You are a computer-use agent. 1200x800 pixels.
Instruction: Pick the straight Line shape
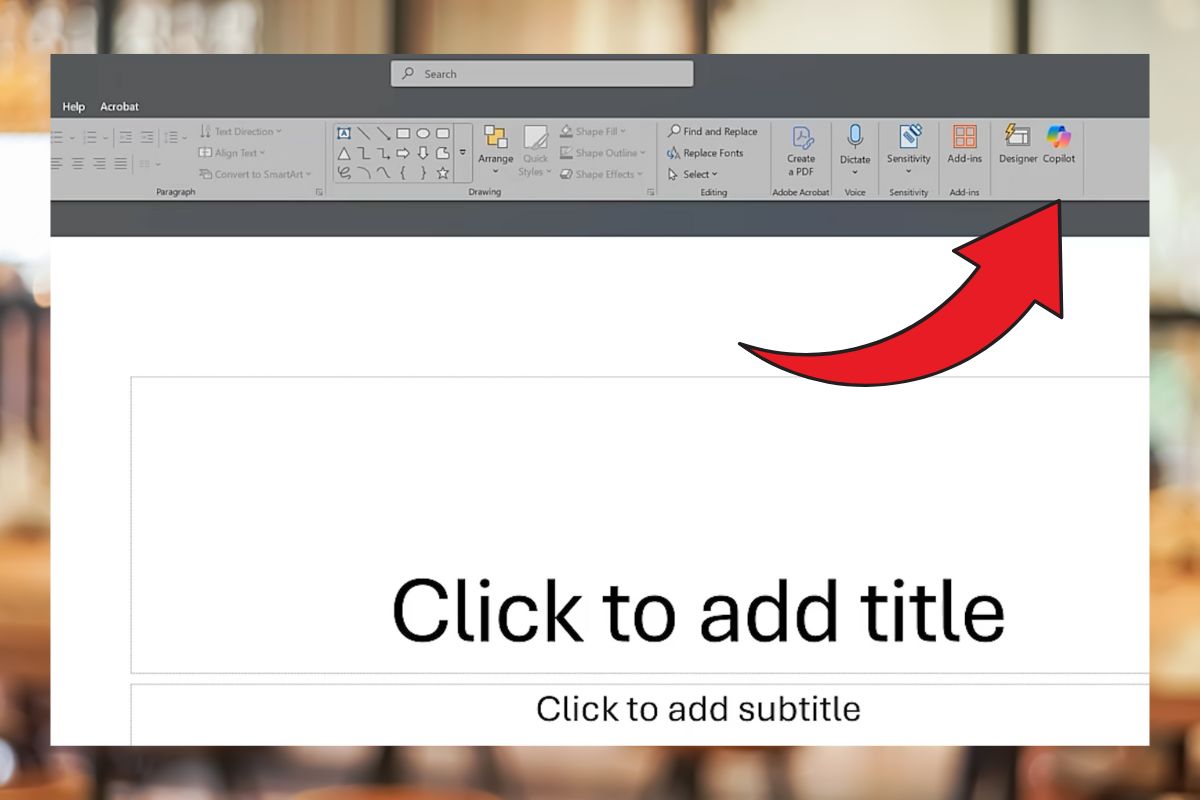click(364, 133)
